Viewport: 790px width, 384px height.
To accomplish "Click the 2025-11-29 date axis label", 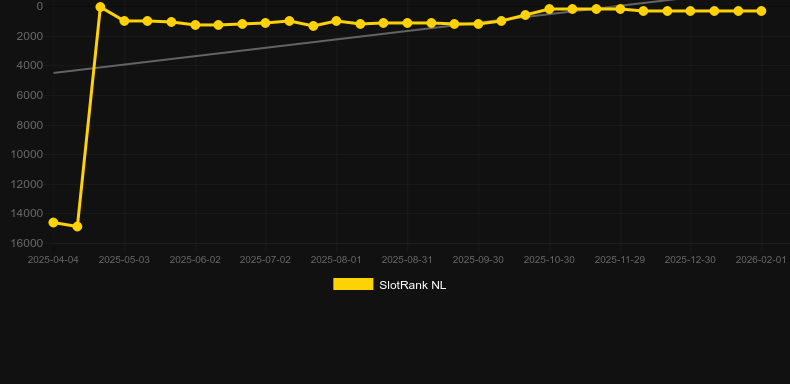I will click(620, 260).
